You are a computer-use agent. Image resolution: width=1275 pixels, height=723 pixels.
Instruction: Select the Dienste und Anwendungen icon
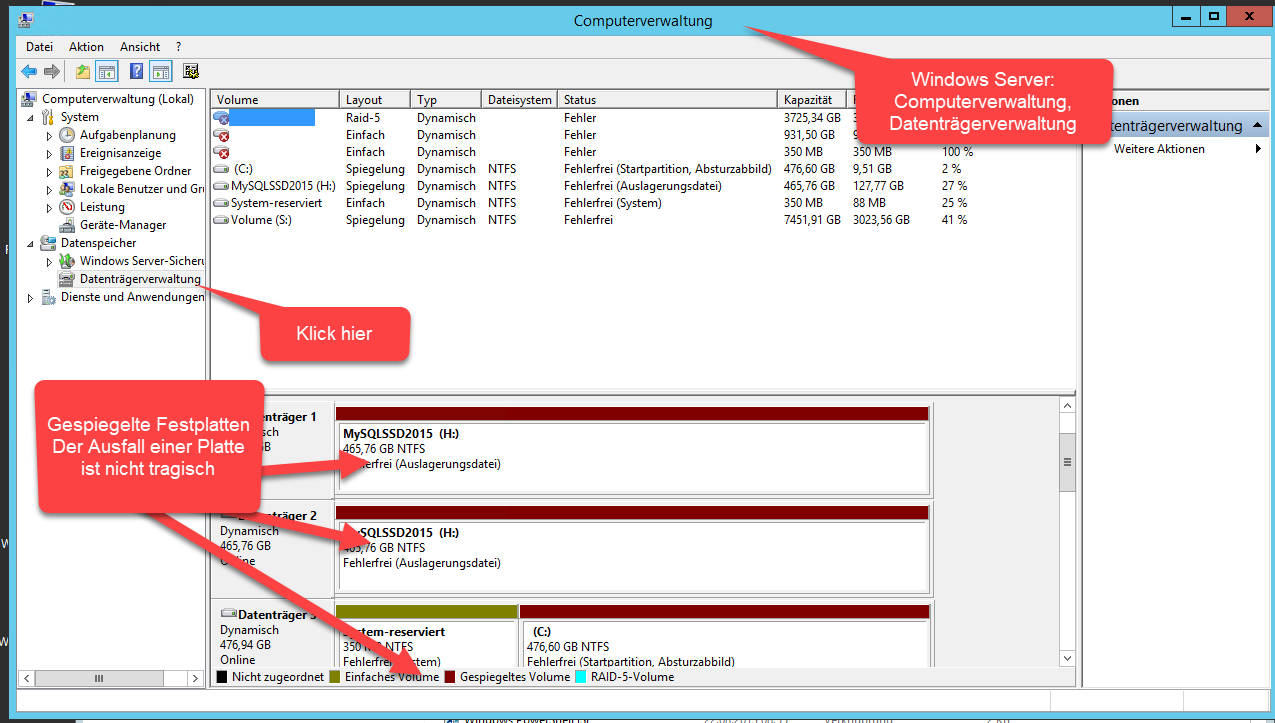[x=49, y=297]
